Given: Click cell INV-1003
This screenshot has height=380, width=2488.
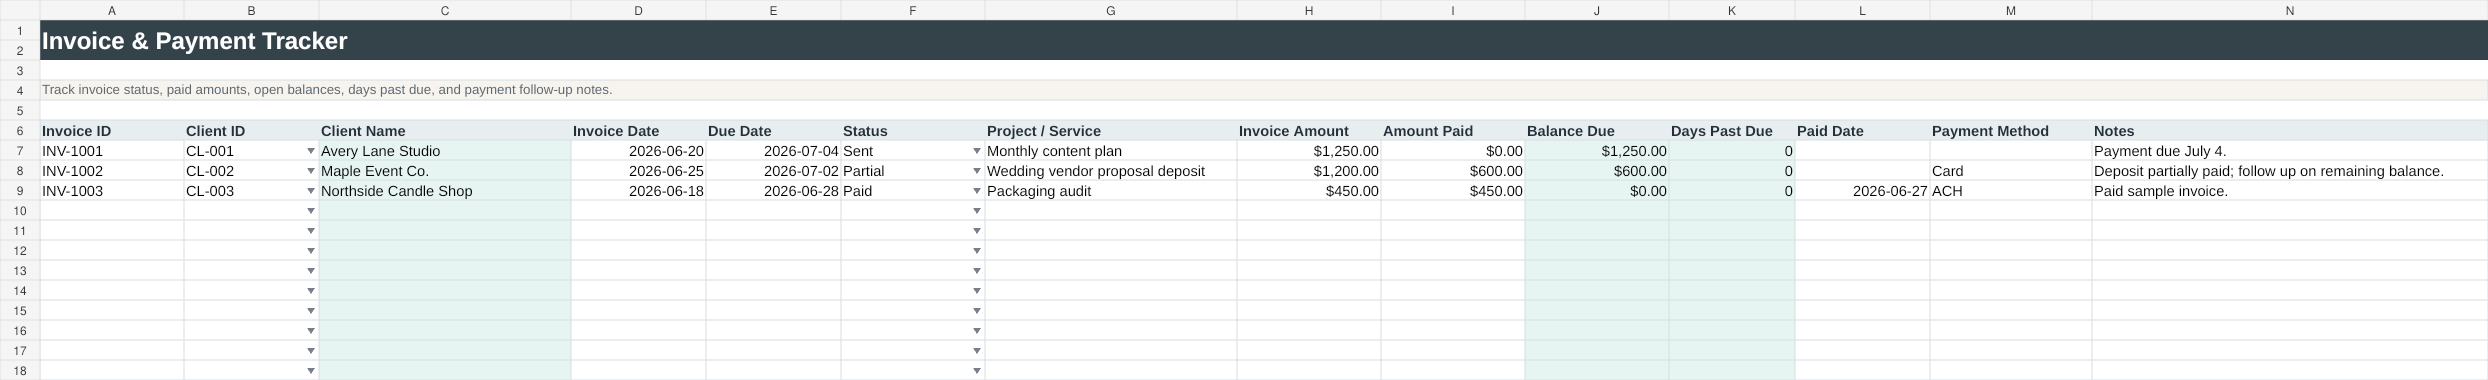Looking at the screenshot, I should tap(112, 191).
